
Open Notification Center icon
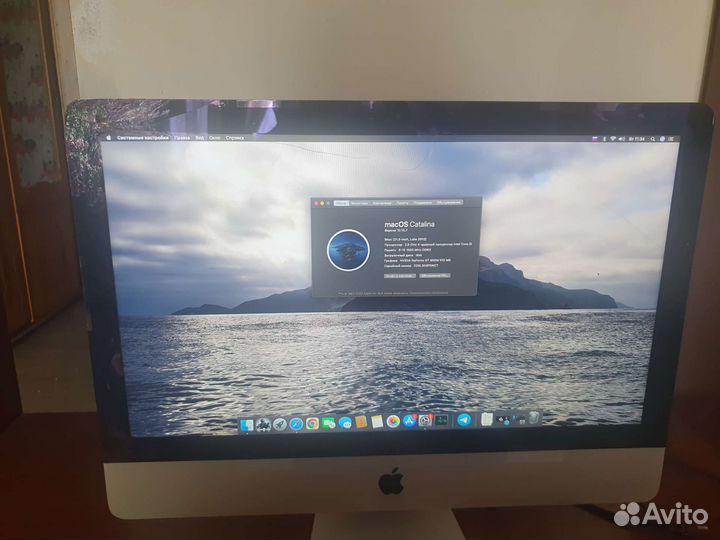pos(671,139)
